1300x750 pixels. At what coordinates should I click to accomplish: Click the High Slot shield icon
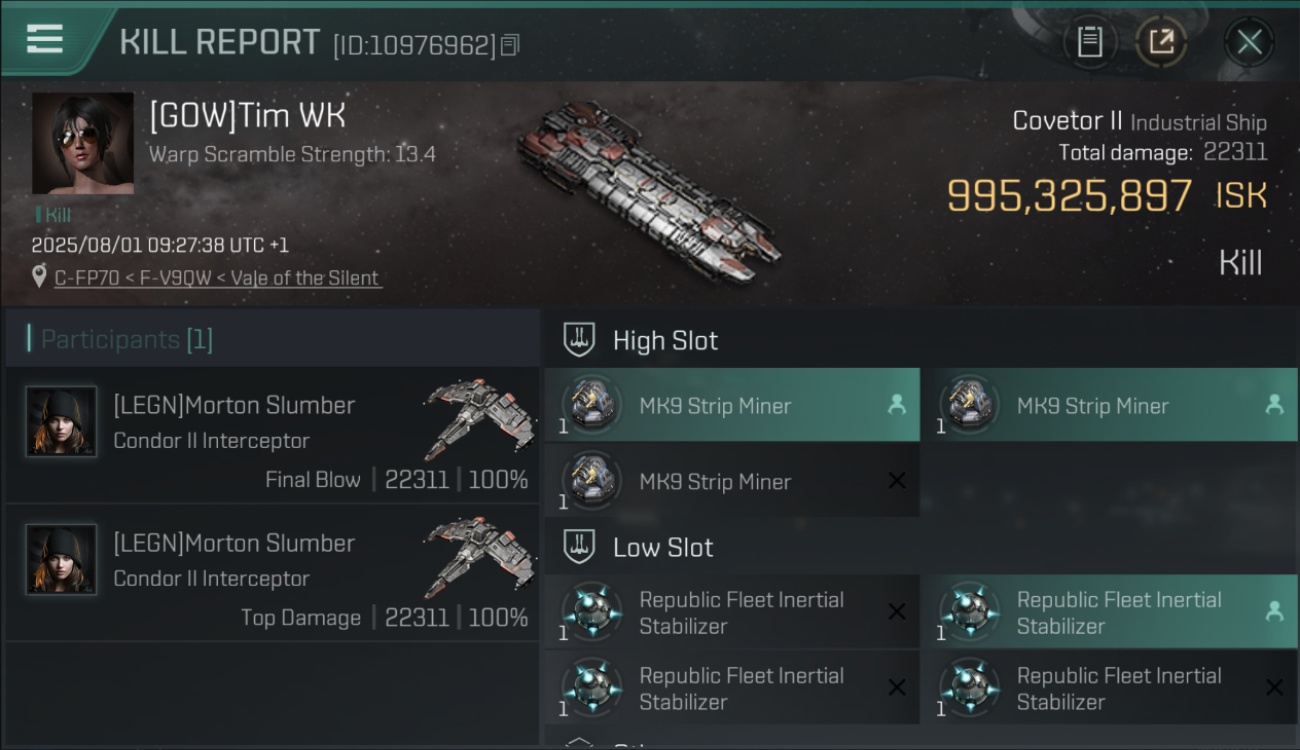tap(580, 340)
